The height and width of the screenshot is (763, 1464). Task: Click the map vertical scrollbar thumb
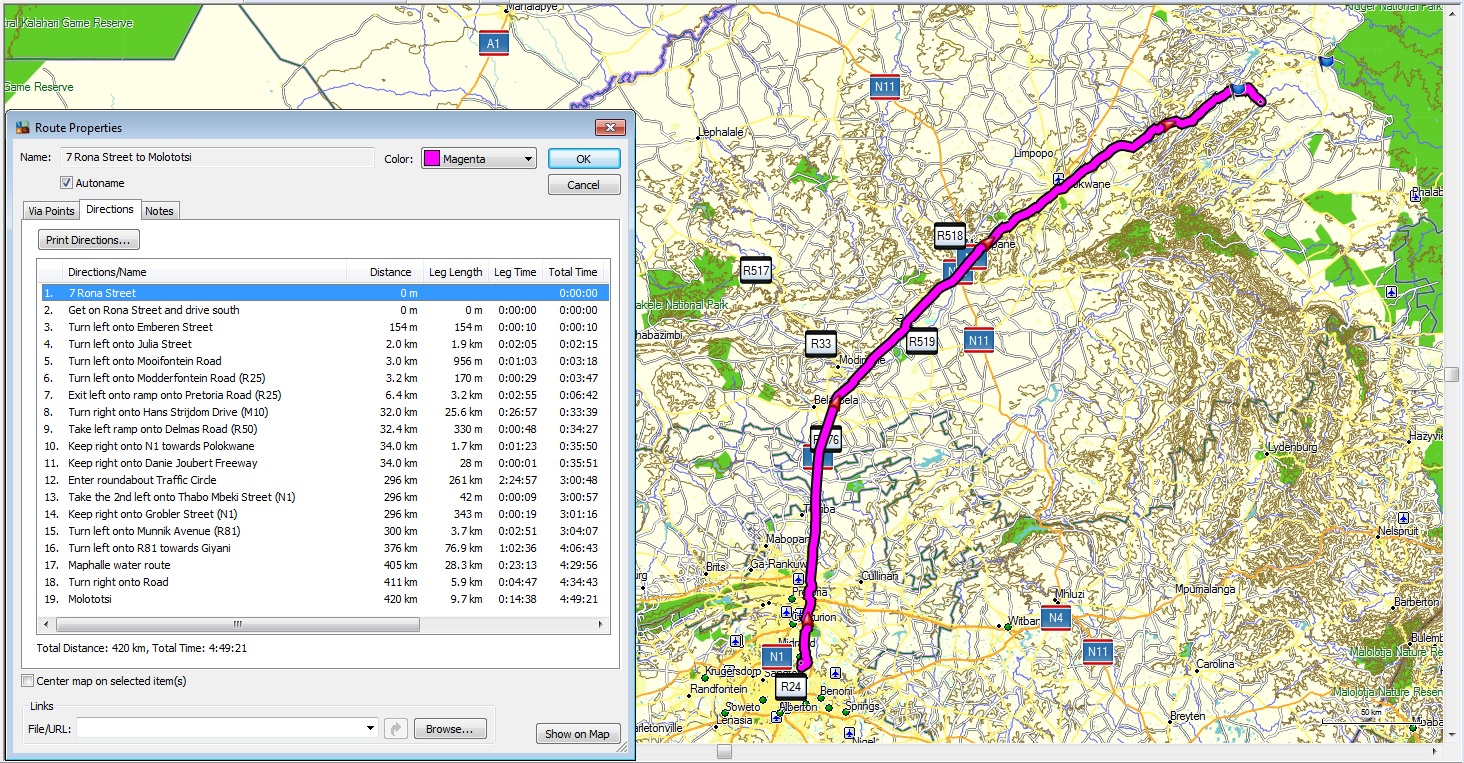coord(1452,375)
